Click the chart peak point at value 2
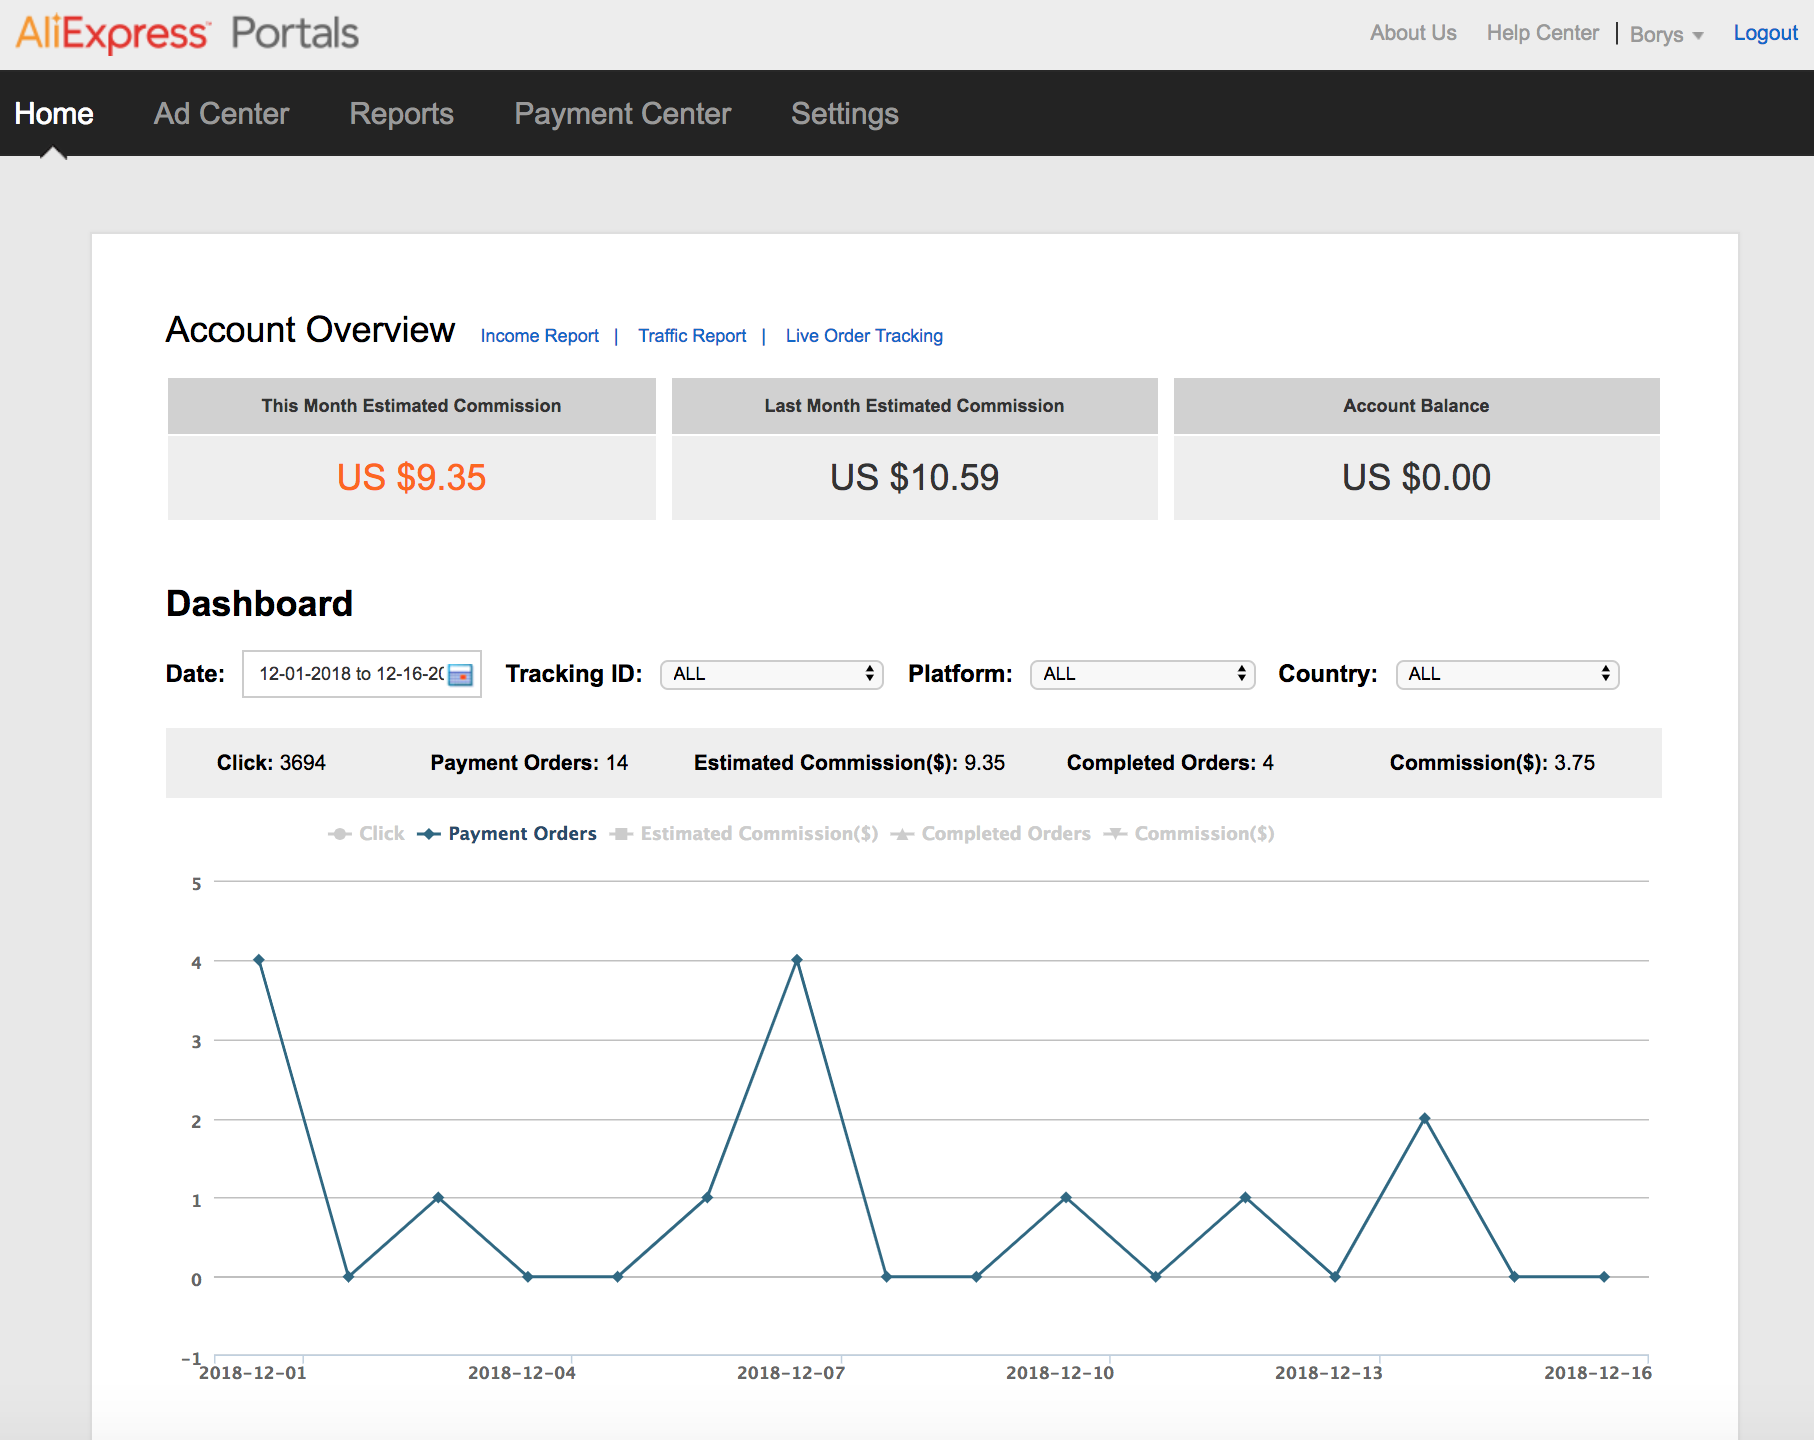 point(1425,1119)
